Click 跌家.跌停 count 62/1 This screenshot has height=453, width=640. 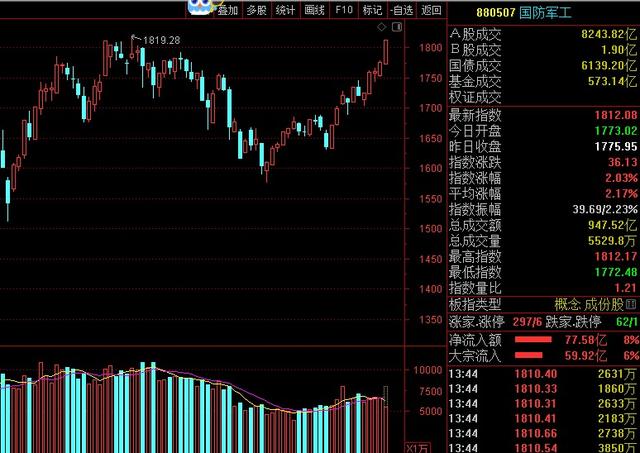pos(627,322)
